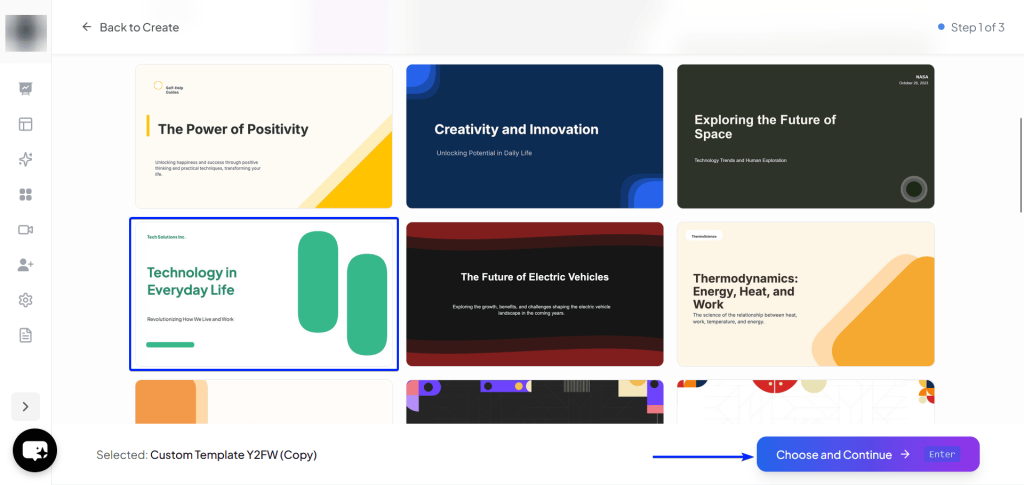1024x485 pixels.
Task: Click the blurred profile avatar at top left
Action: [26, 33]
